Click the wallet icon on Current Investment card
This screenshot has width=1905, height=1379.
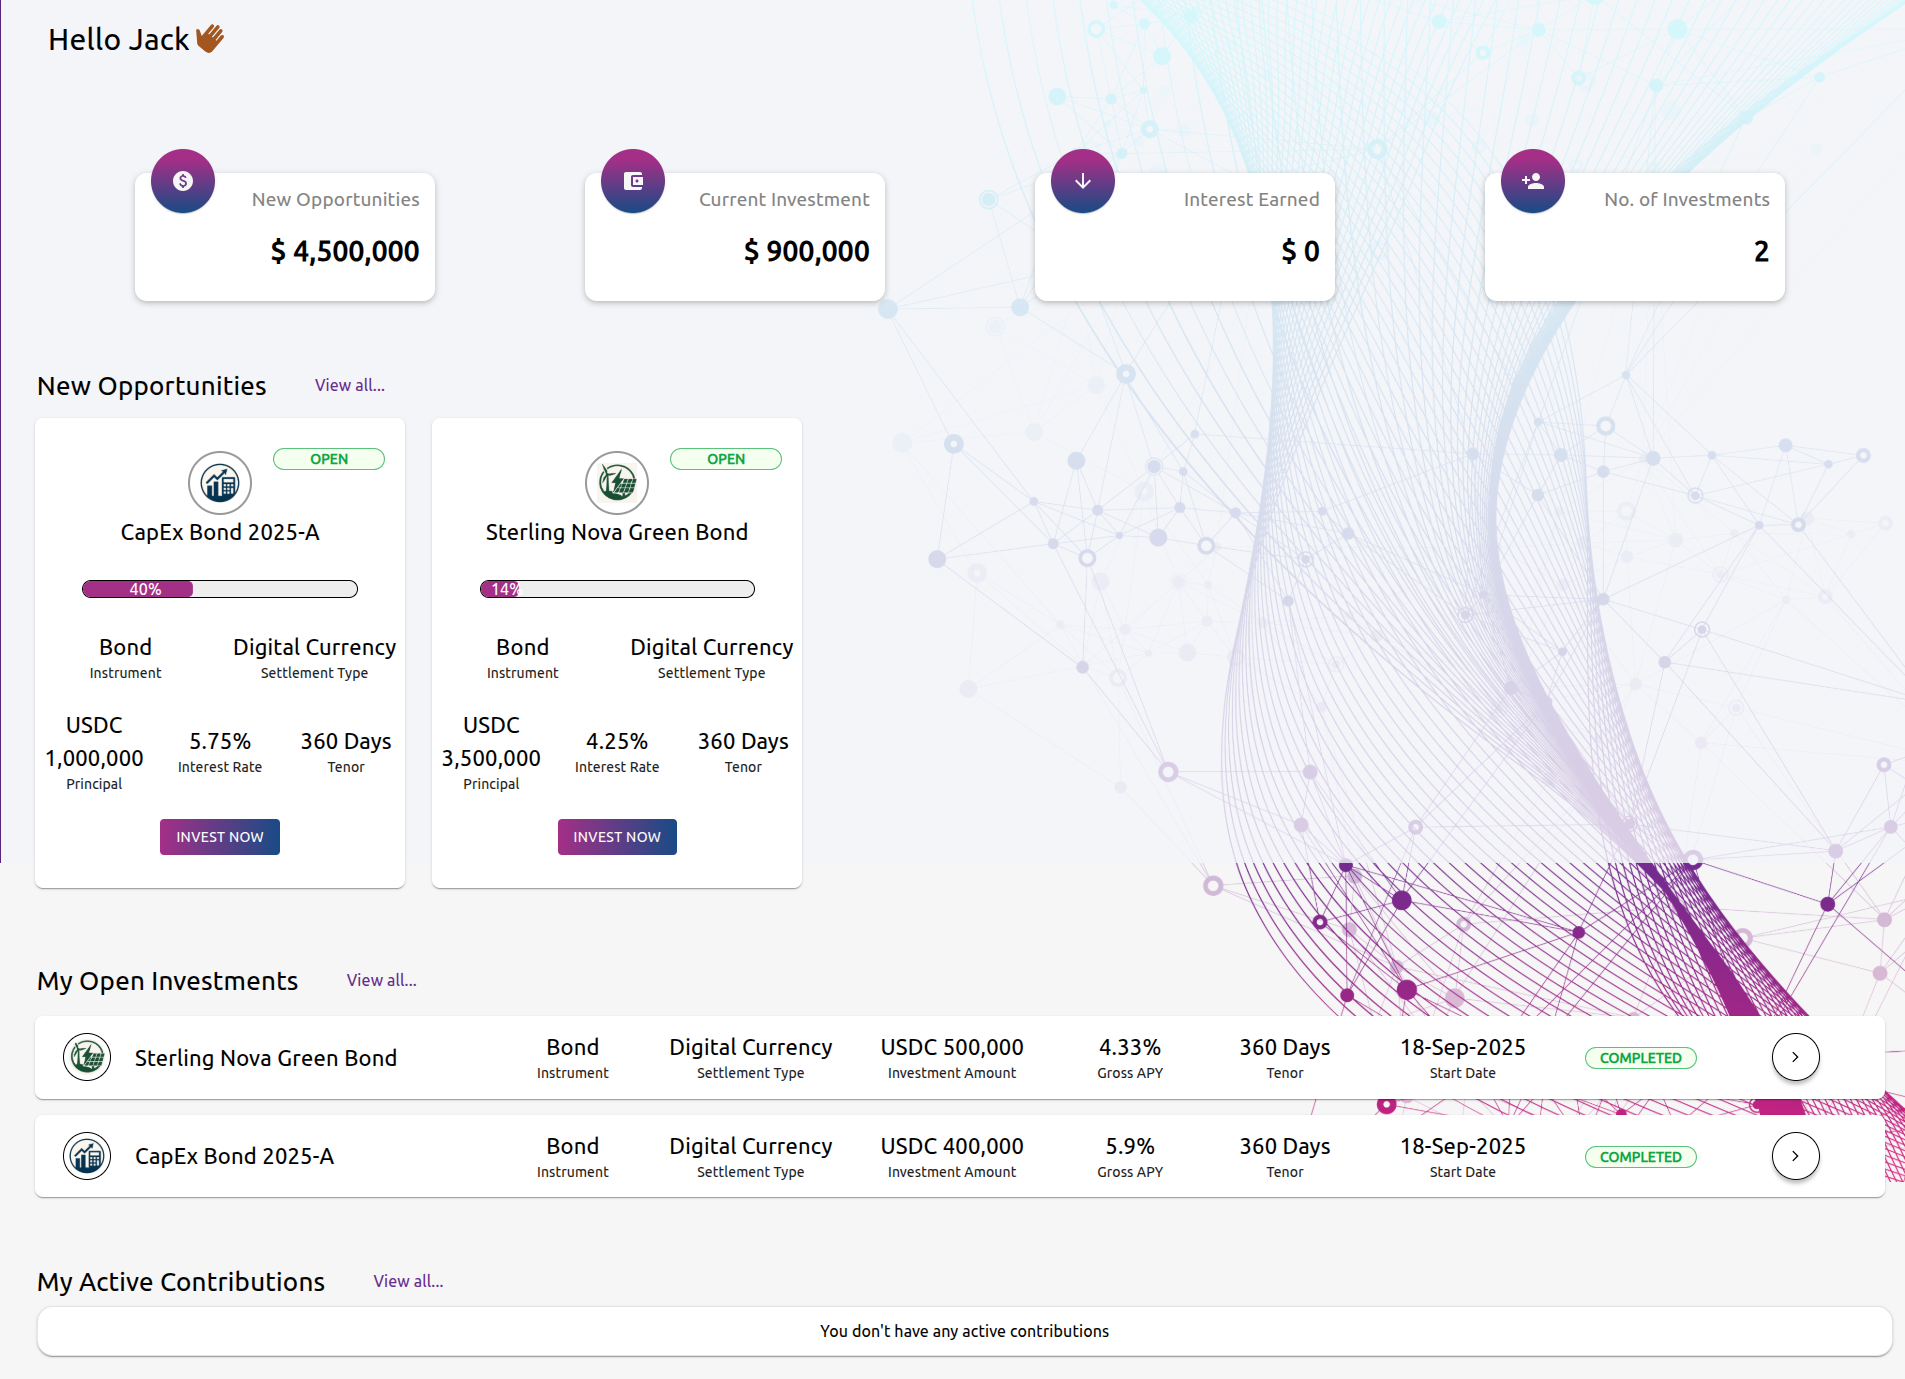pyautogui.click(x=633, y=181)
